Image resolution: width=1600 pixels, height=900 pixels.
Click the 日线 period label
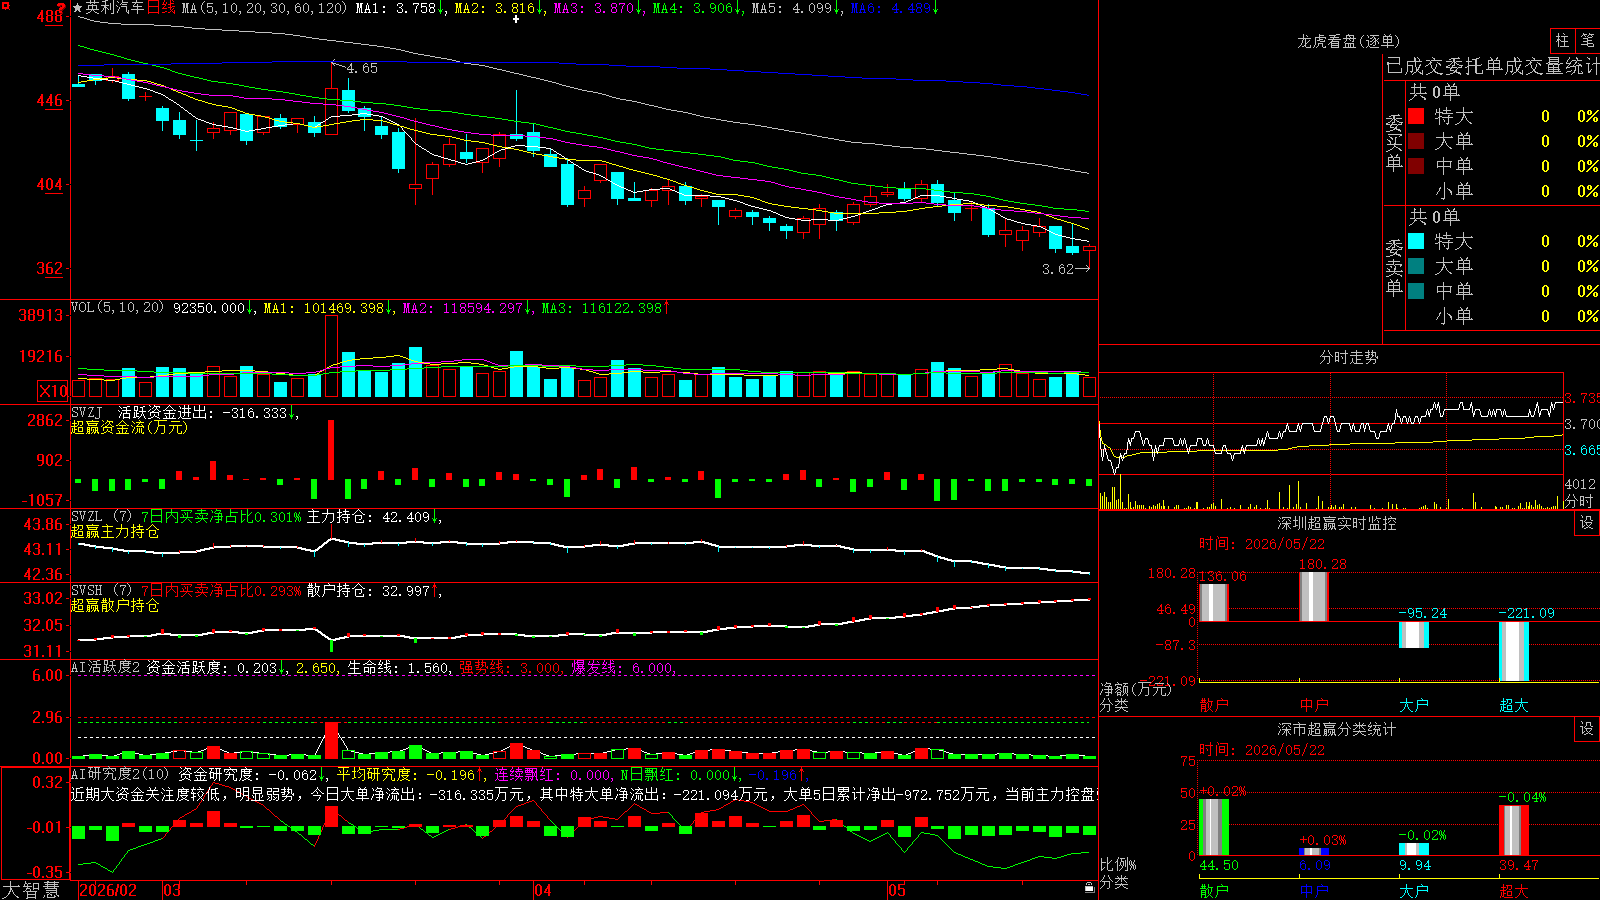coord(161,8)
